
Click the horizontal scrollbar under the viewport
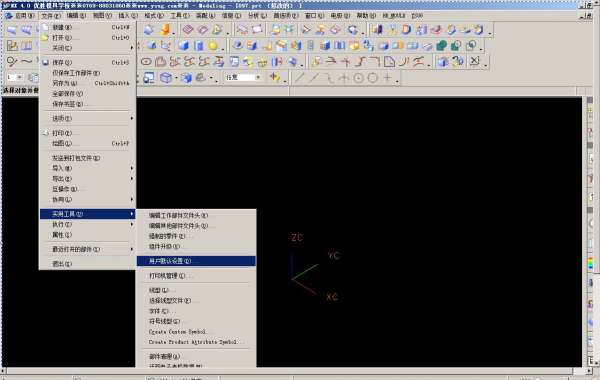pyautogui.click(x=290, y=371)
